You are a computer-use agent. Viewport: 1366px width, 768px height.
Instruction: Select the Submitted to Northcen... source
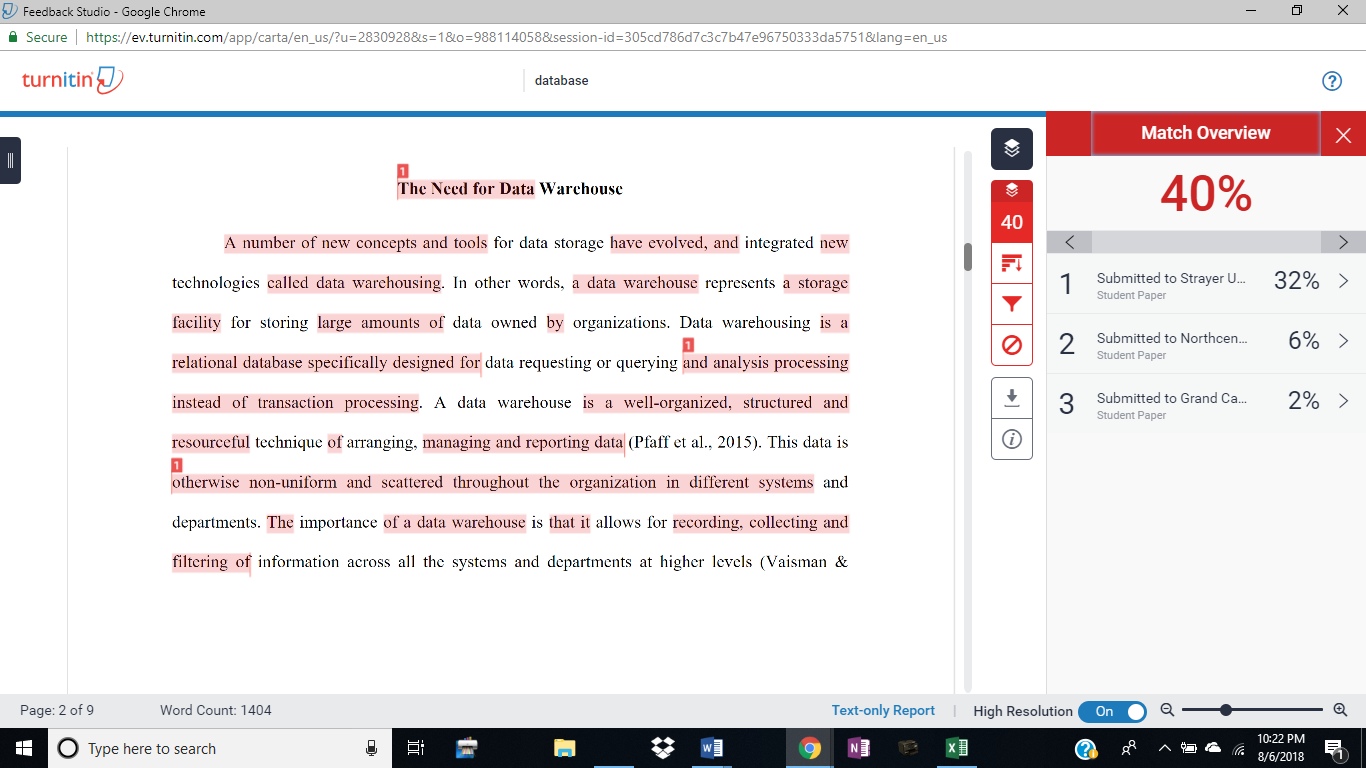point(1172,338)
